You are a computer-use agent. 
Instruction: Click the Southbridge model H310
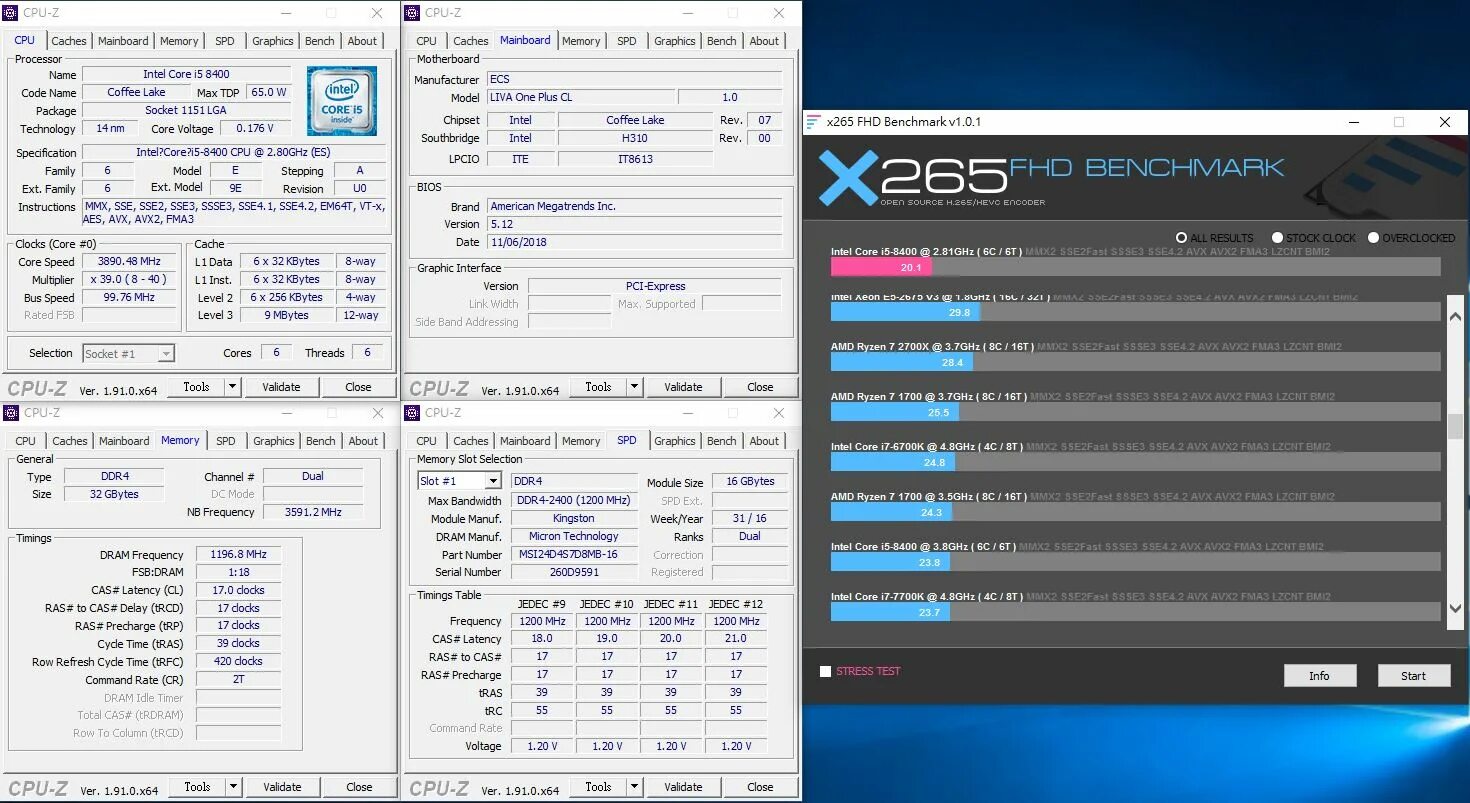[635, 138]
